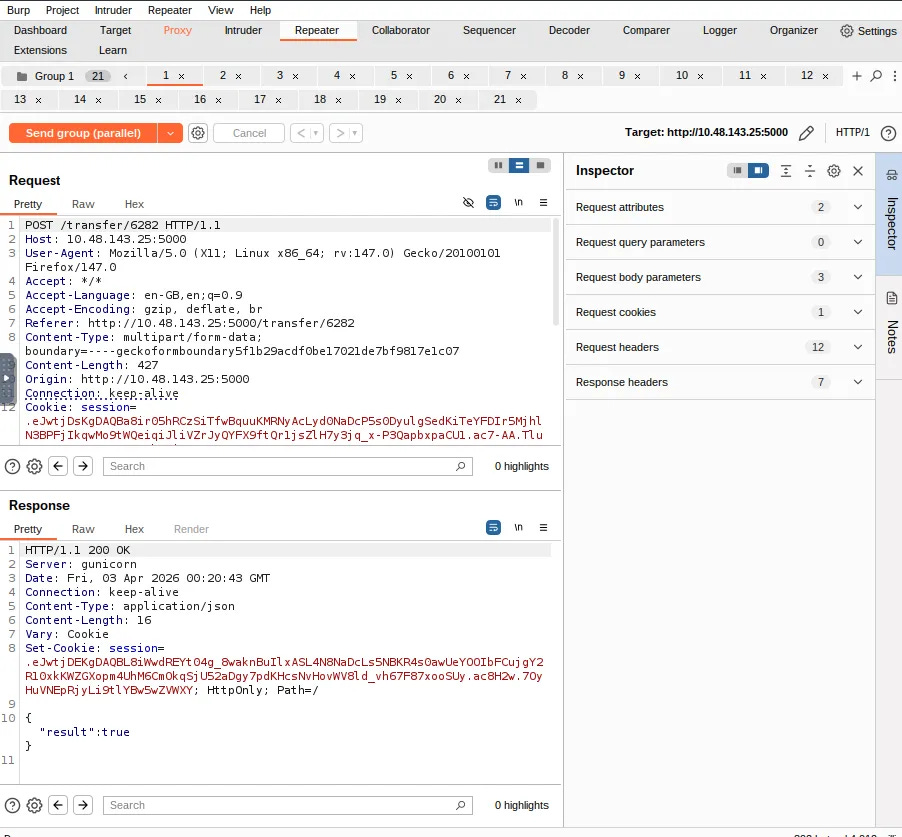Toggle hide non-printable characters in request
Screen dimensions: 902x837
[x=468, y=202]
